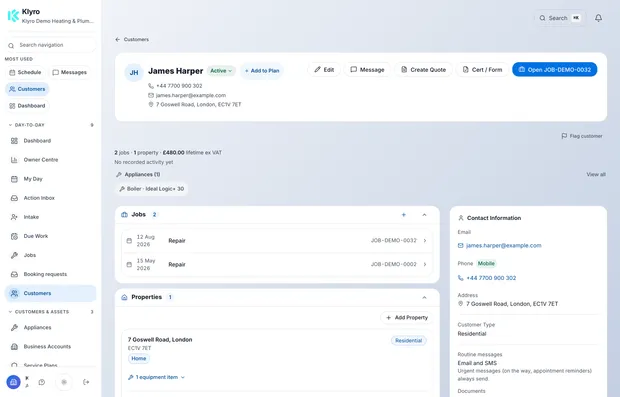Click the Jobs section briefcase icon
The image size is (620, 397).
tap(124, 214)
